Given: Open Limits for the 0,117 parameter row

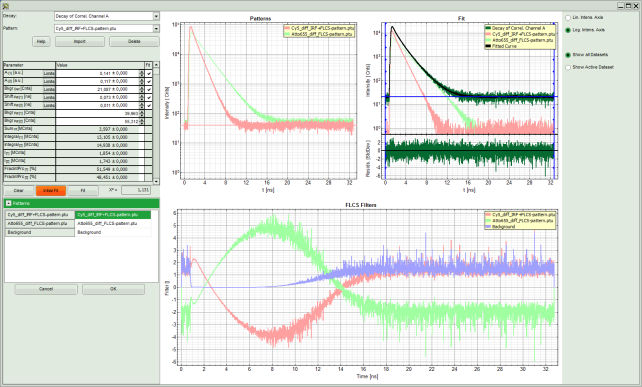Looking at the screenshot, I should coord(49,81).
